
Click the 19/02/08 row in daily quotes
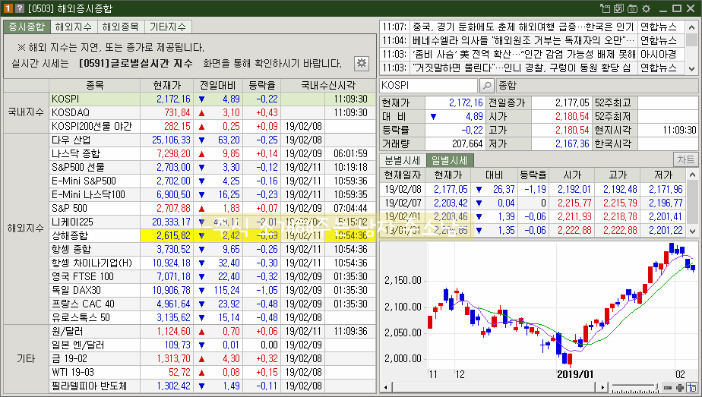coord(533,189)
